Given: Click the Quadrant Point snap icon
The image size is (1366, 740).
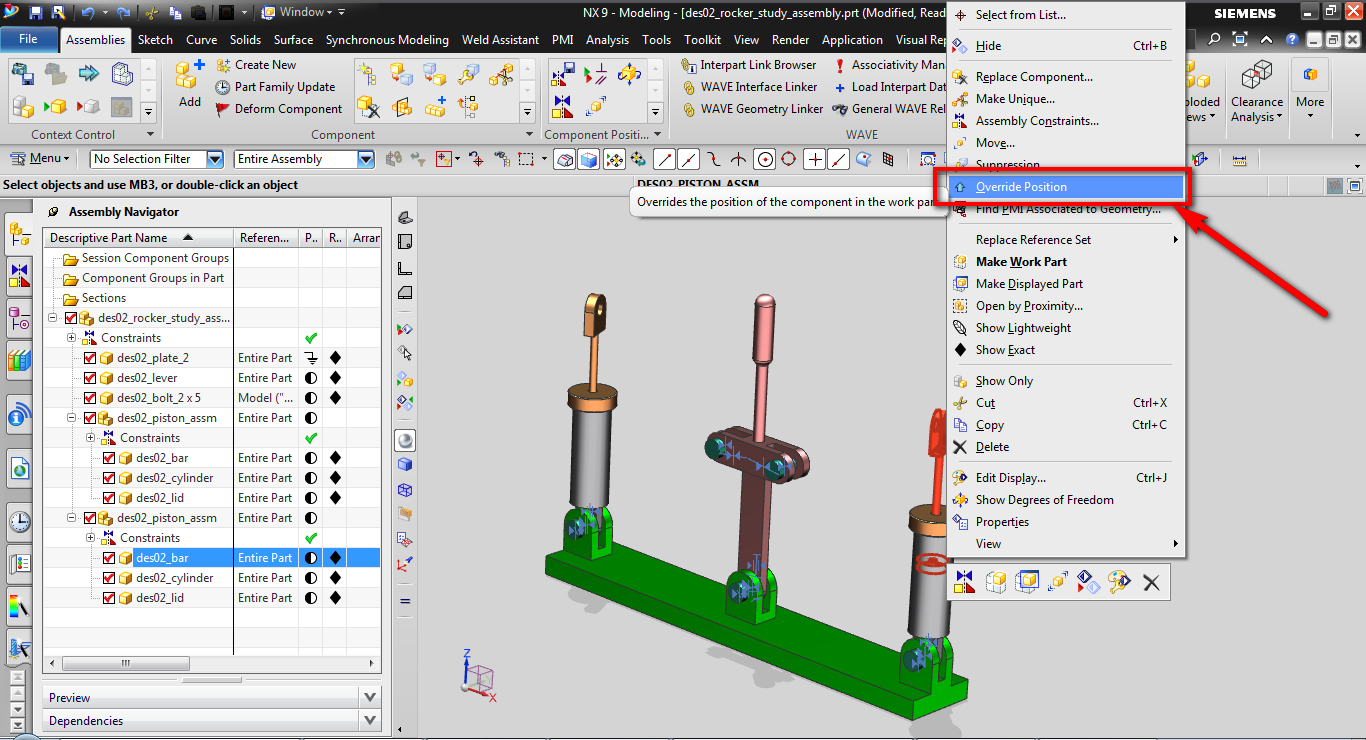Looking at the screenshot, I should pos(789,159).
